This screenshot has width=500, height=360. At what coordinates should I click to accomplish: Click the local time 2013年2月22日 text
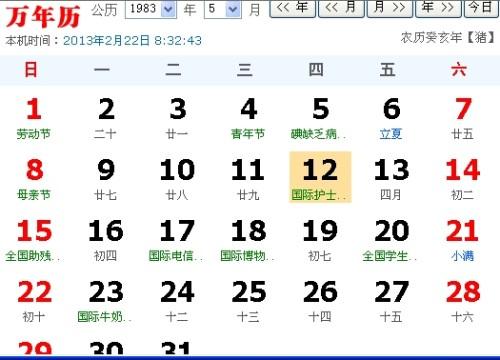(x=132, y=41)
